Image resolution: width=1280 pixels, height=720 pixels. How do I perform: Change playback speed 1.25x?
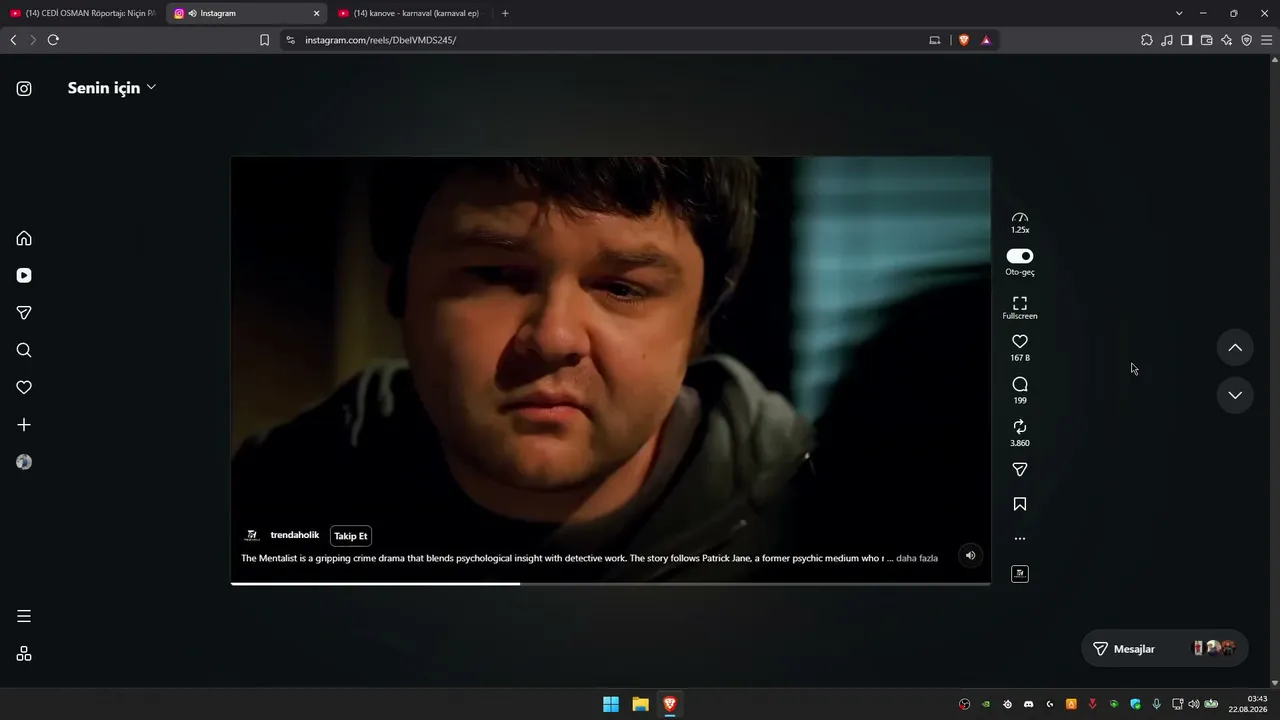coord(1020,223)
